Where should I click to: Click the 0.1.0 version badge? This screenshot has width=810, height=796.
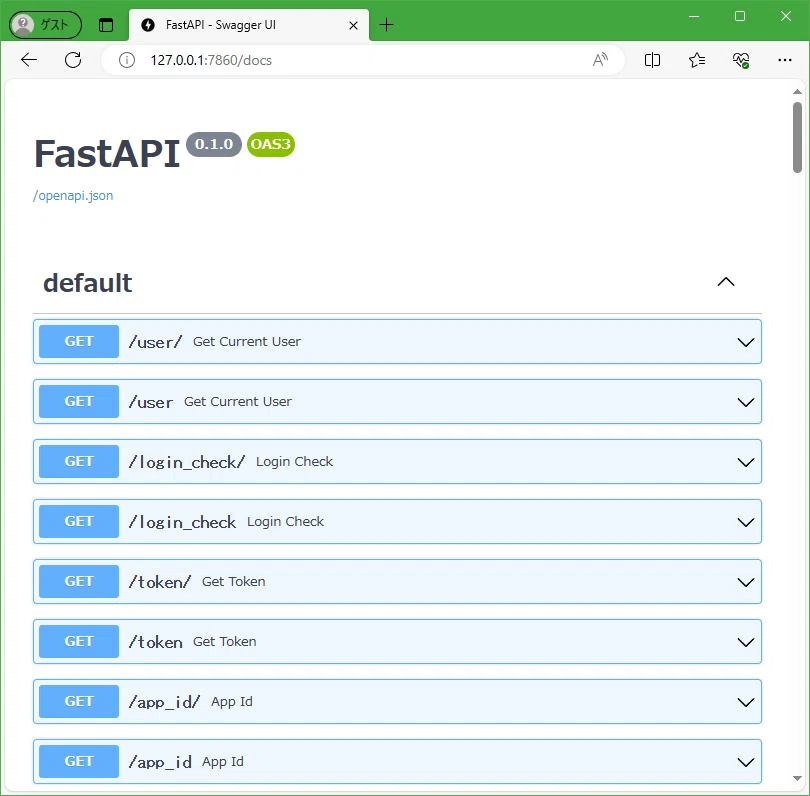[214, 144]
